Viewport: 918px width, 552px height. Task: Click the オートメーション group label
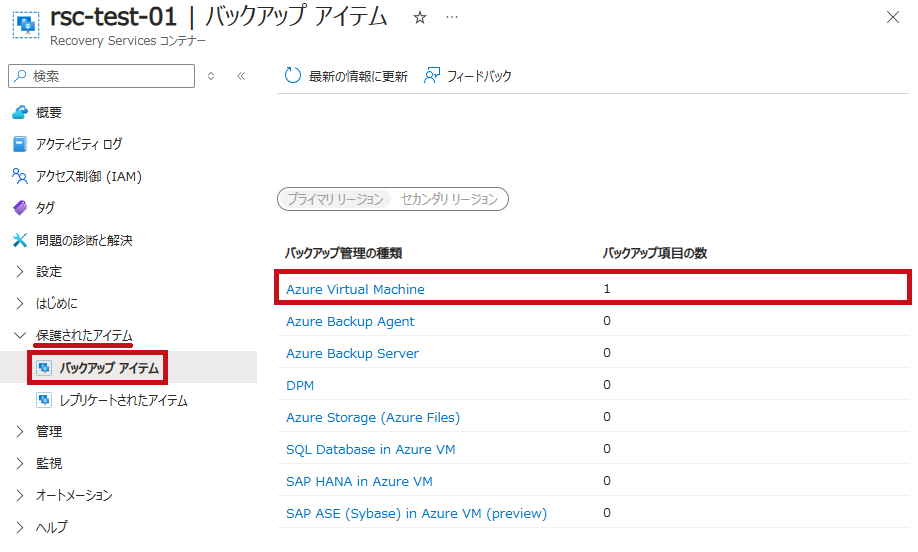[x=74, y=495]
